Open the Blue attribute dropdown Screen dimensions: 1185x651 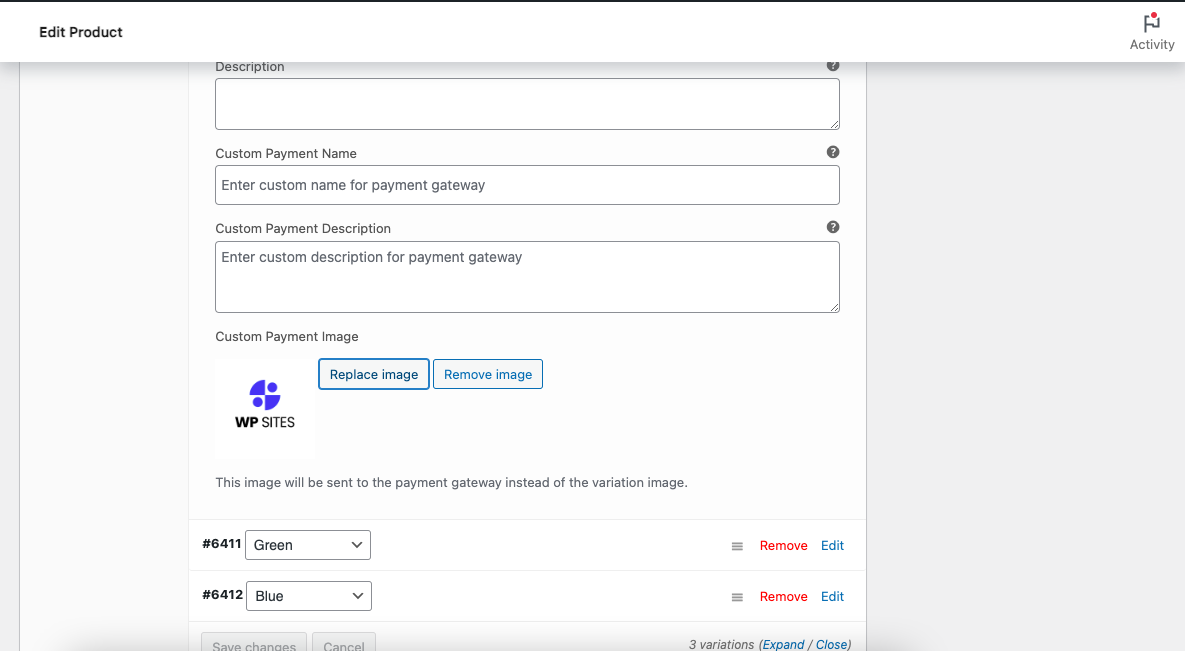(308, 596)
